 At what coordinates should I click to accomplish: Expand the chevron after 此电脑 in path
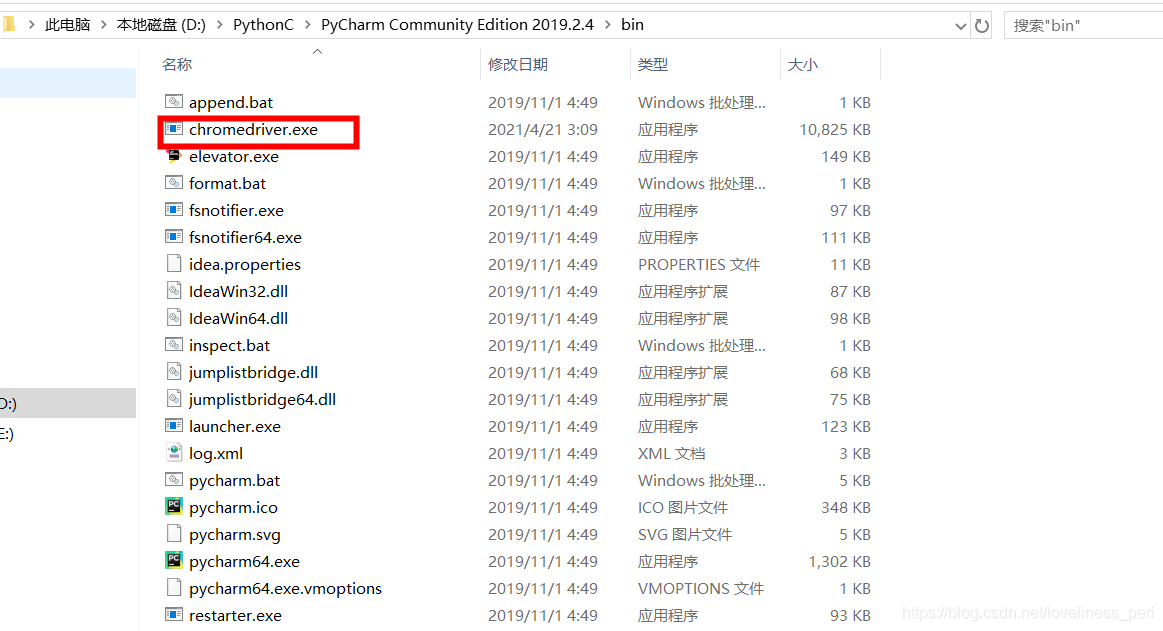click(x=103, y=25)
